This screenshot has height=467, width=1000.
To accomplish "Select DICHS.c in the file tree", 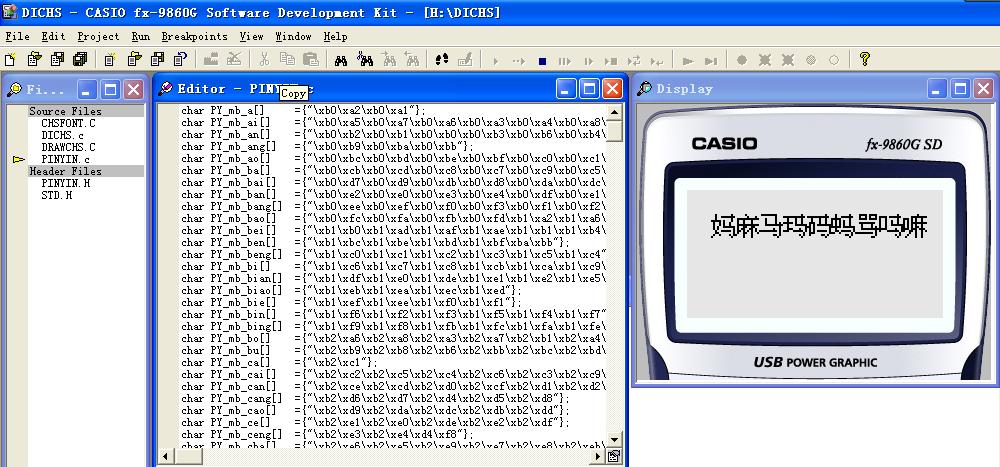I will pyautogui.click(x=62, y=135).
